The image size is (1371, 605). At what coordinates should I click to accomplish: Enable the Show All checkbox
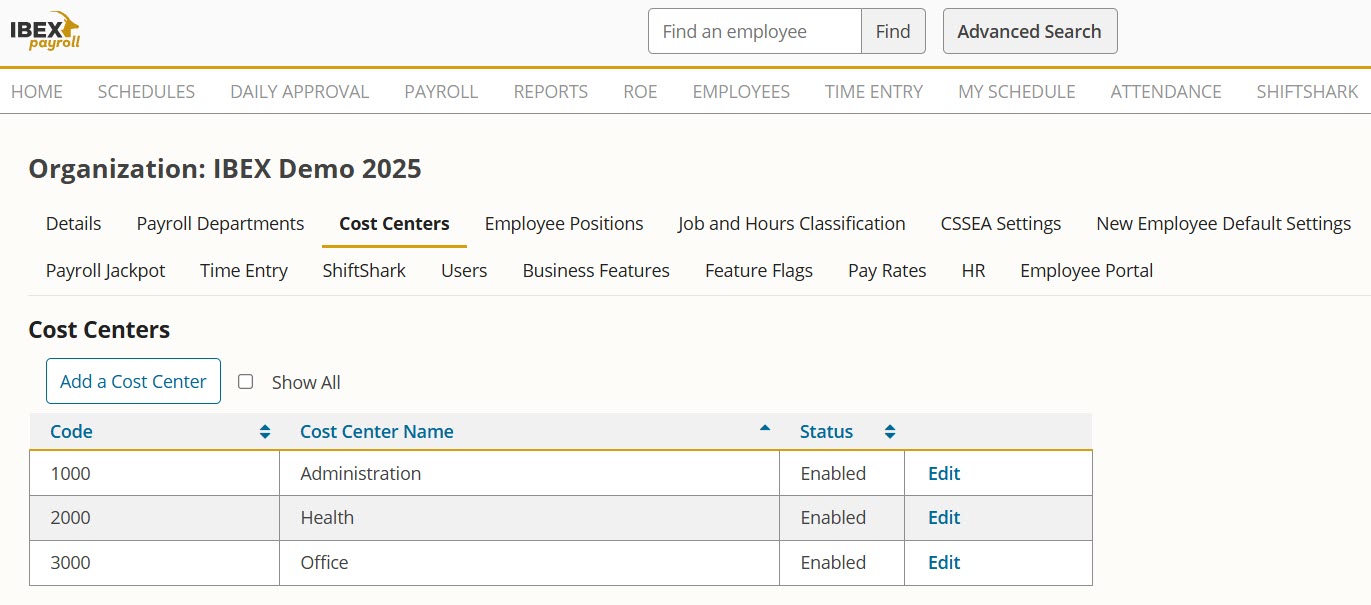click(245, 382)
